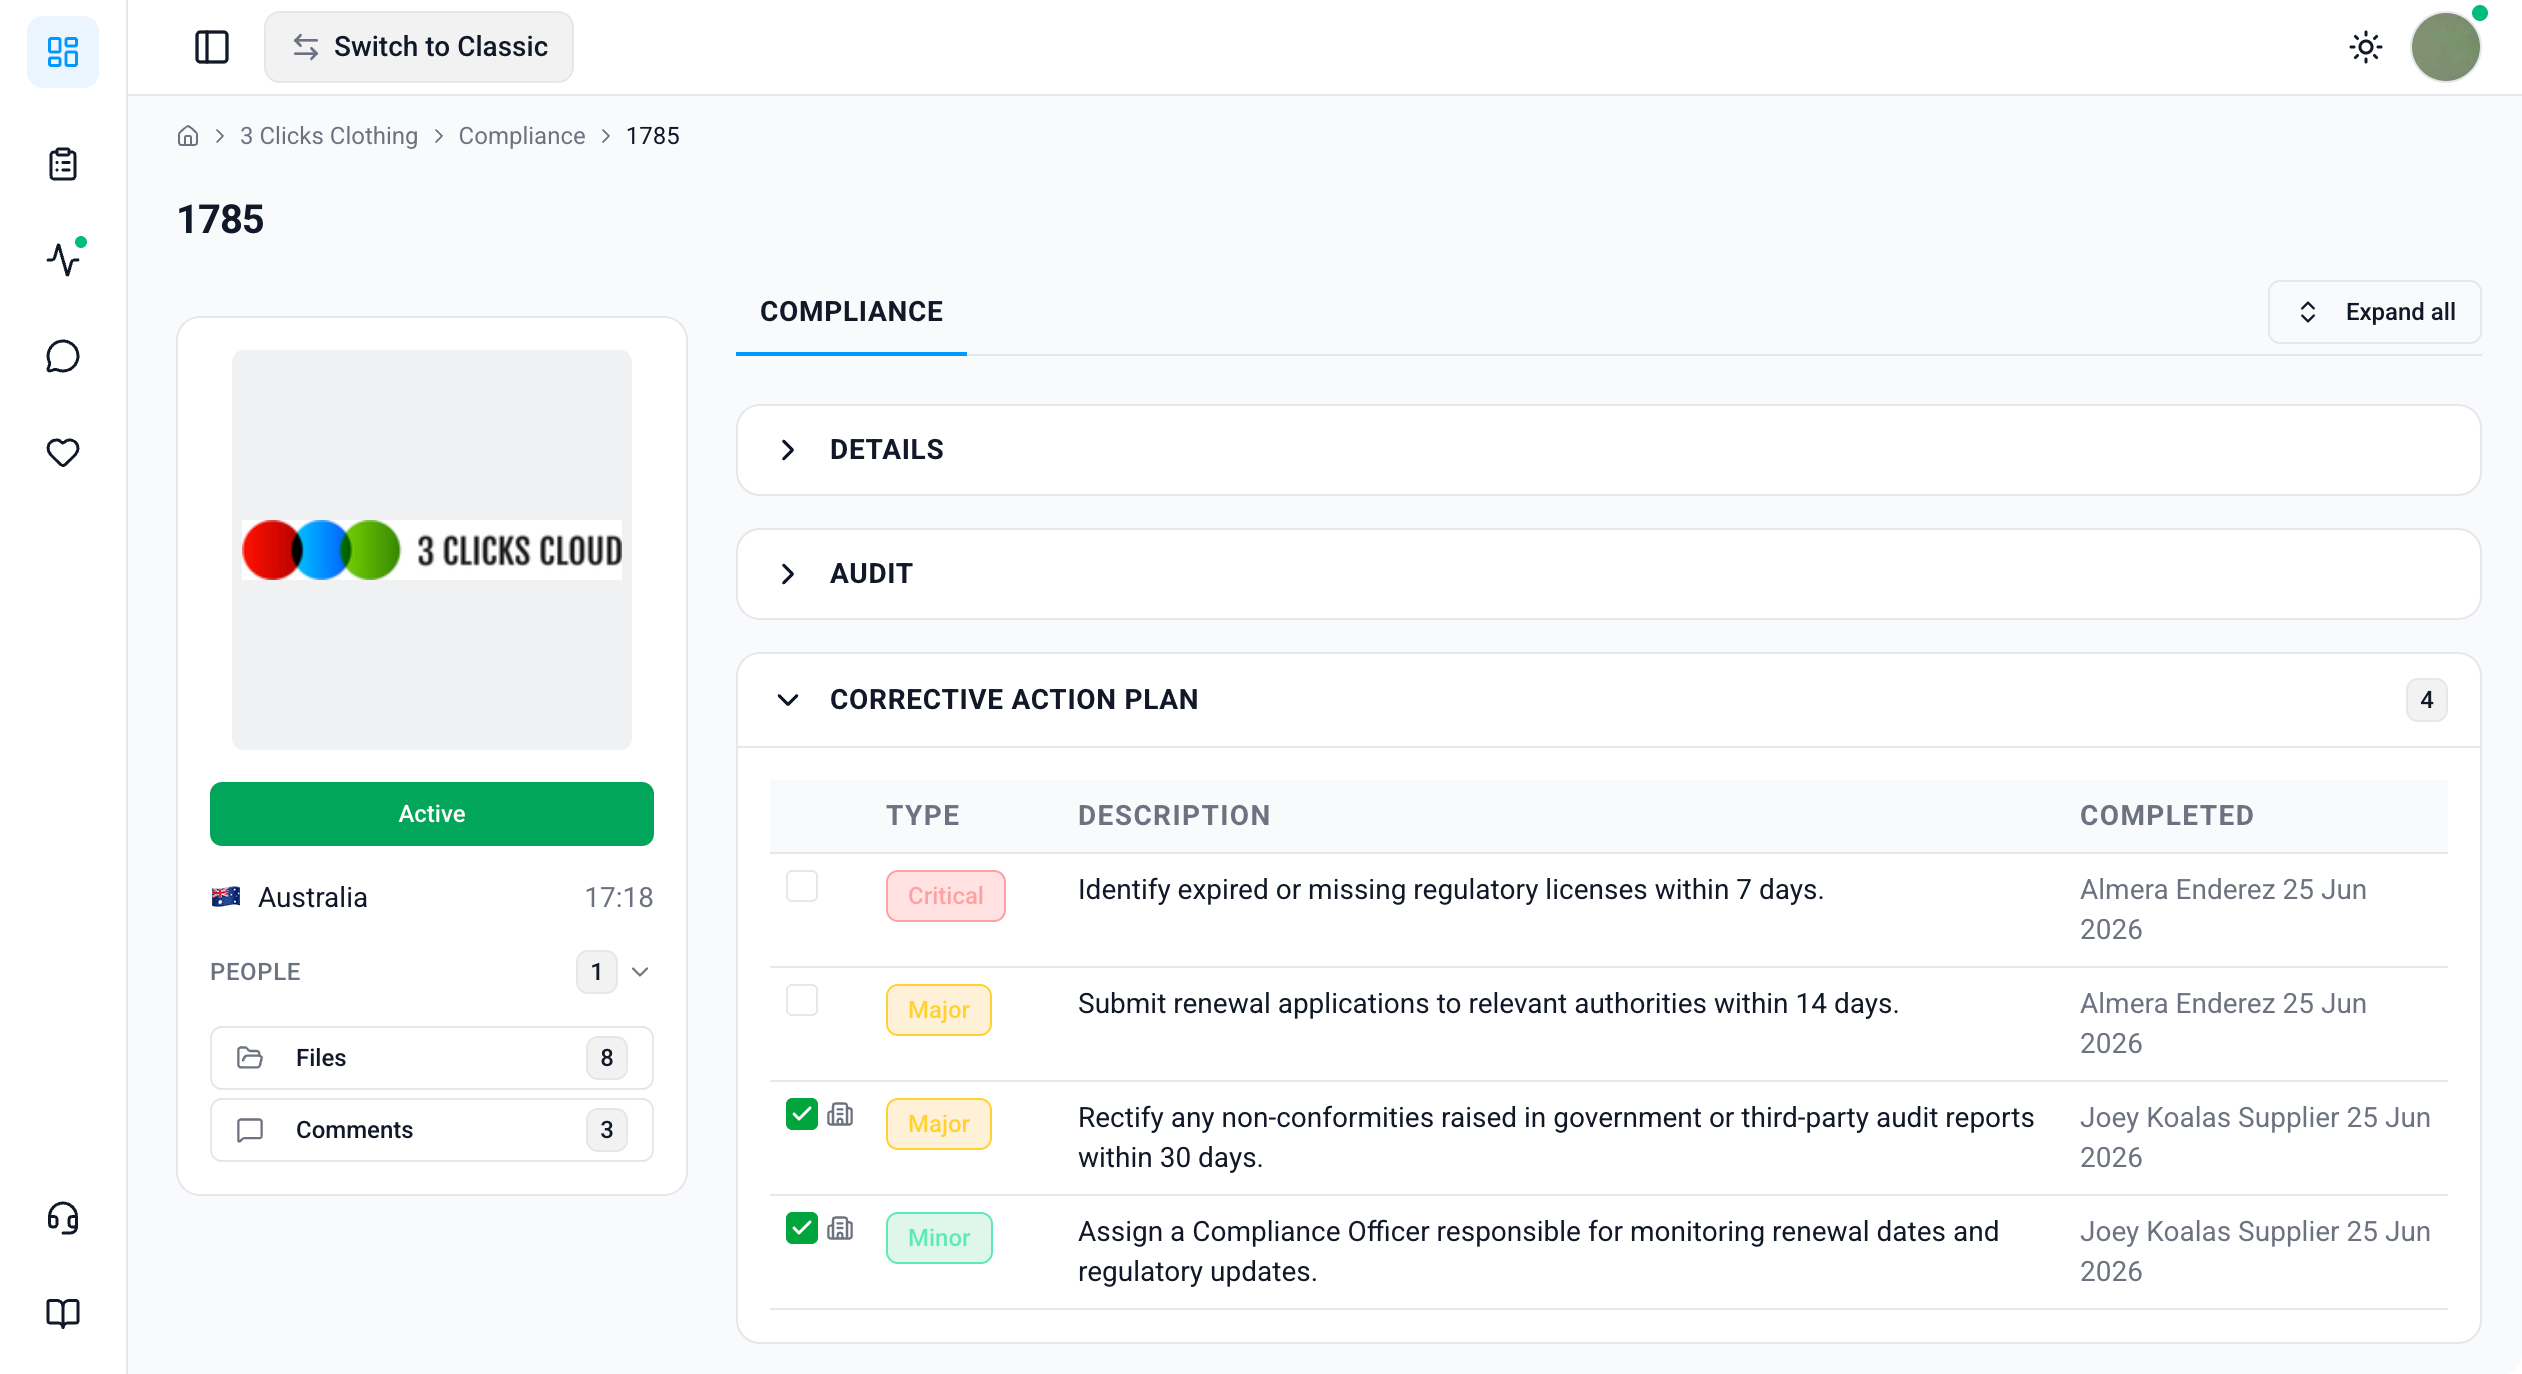Uncheck the Assign Compliance Officer checkbox
The width and height of the screenshot is (2522, 1374).
point(802,1228)
